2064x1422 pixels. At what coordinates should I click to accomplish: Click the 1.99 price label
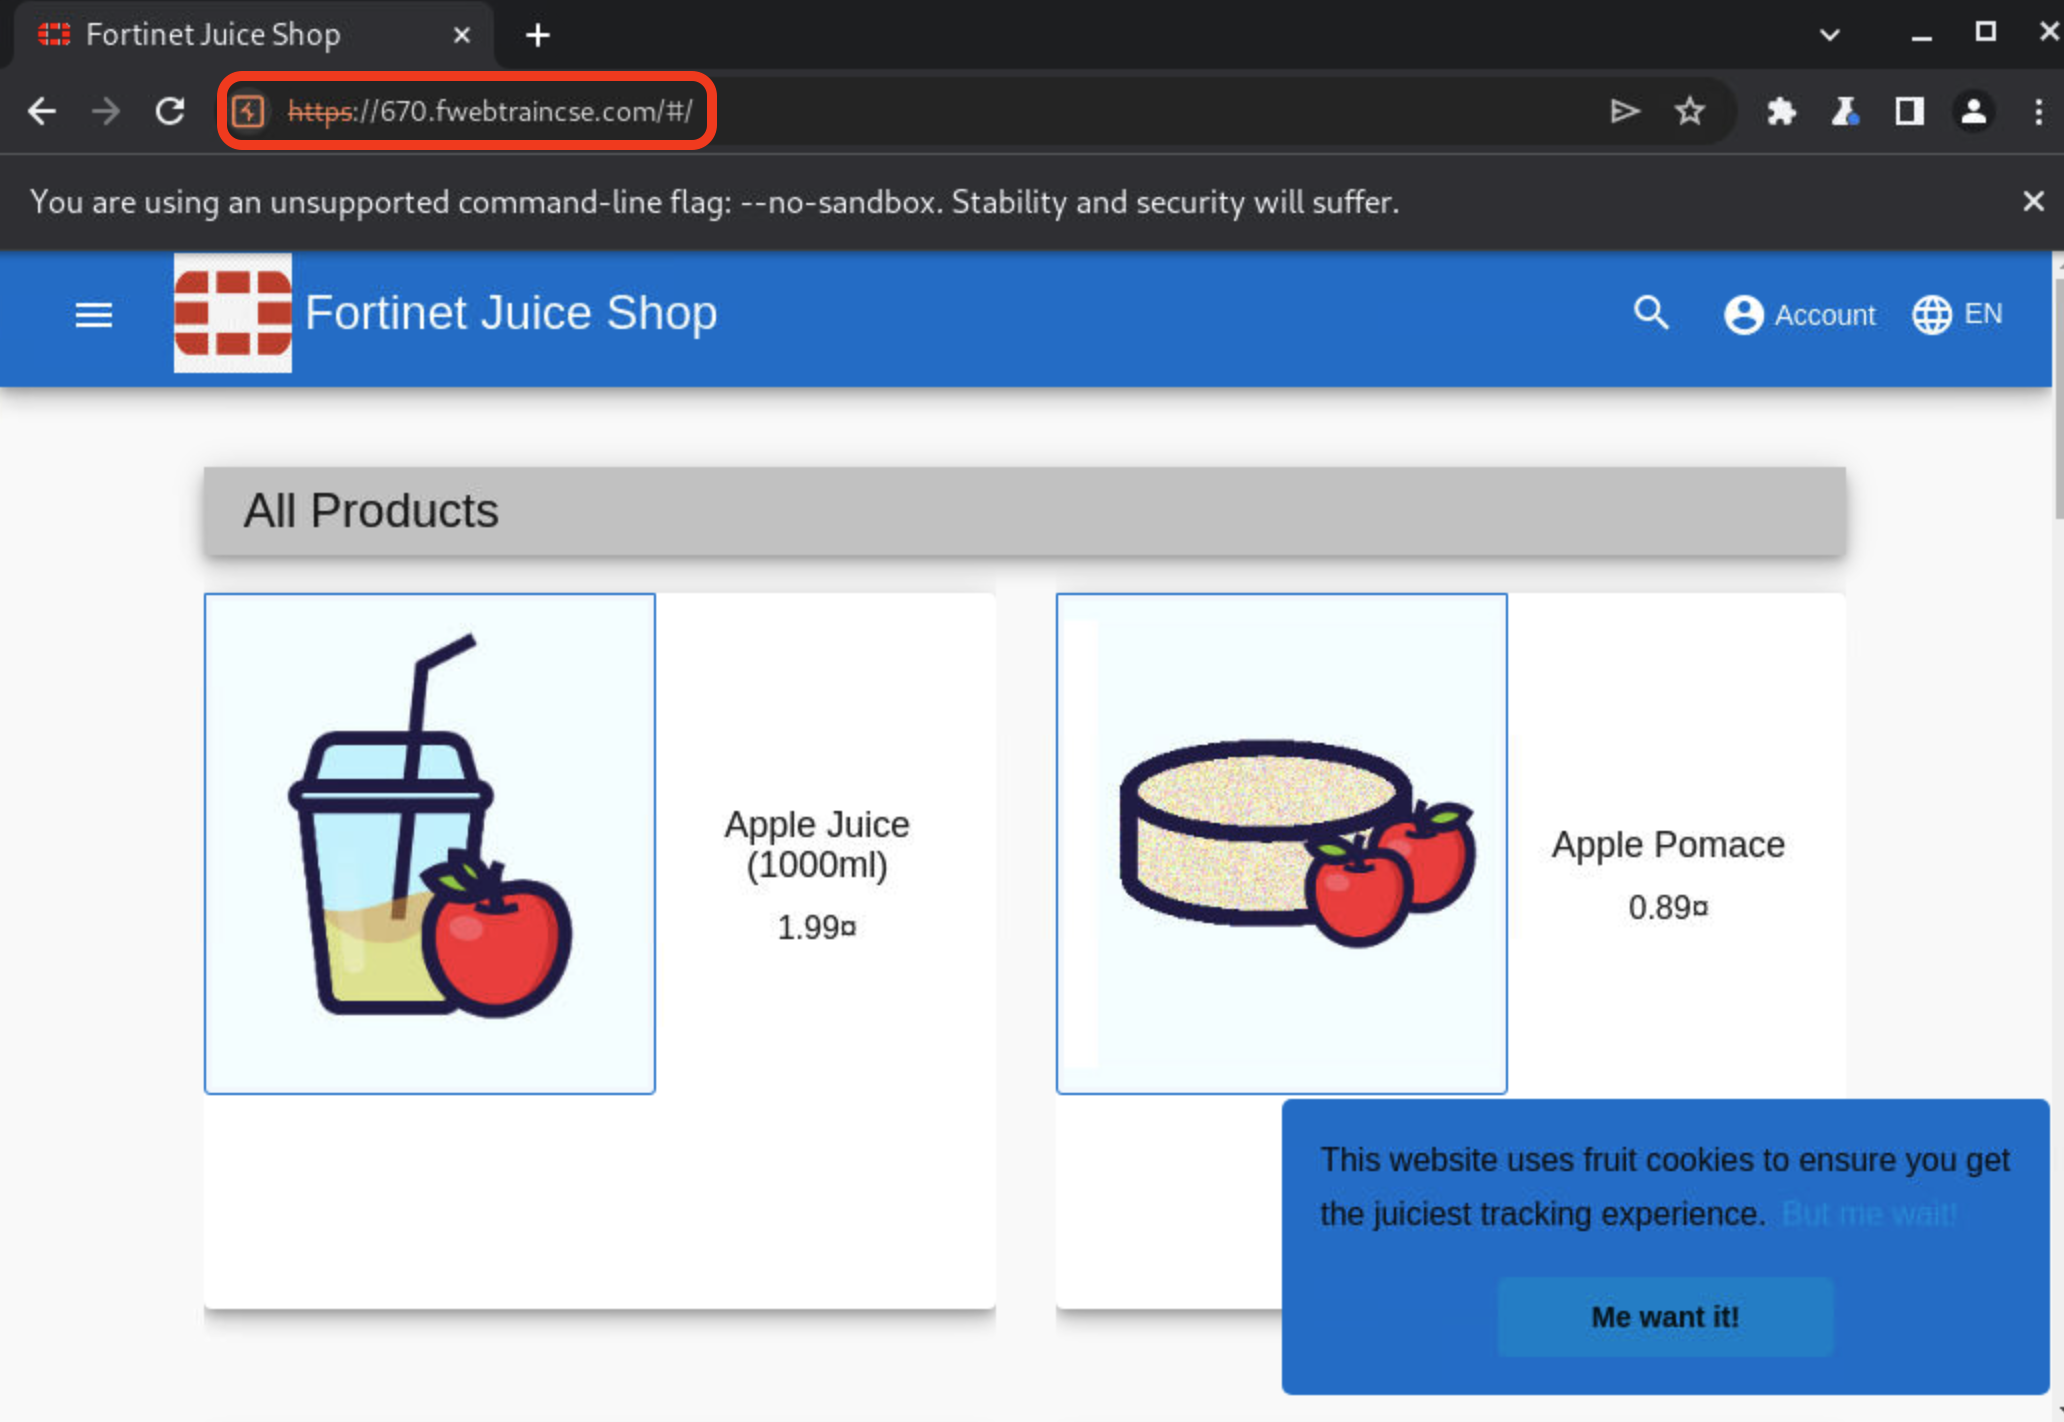click(x=817, y=927)
